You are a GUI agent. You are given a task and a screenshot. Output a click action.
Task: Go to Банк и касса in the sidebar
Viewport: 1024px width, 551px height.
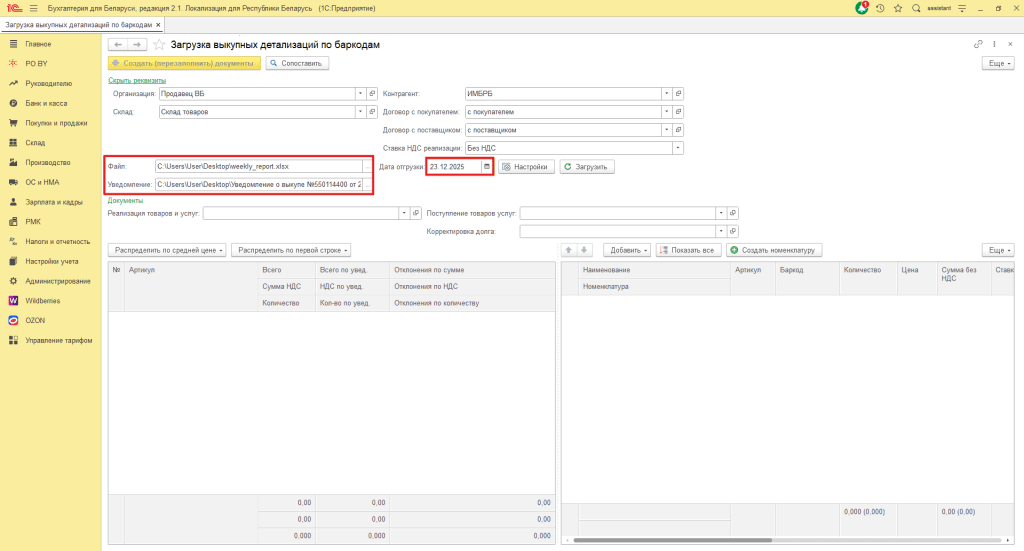tap(45, 103)
